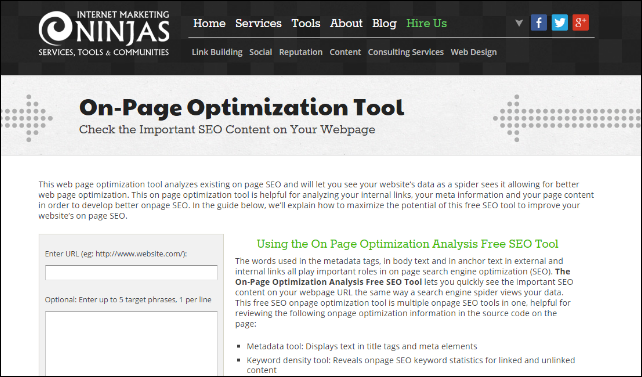
Task: Open the Web Design submenu link
Action: [474, 52]
